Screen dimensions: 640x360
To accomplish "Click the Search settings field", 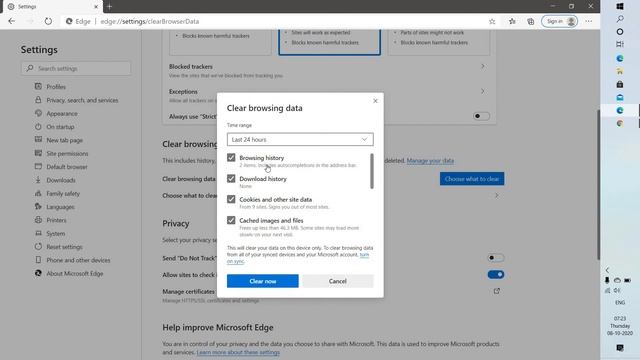I will click(76, 69).
